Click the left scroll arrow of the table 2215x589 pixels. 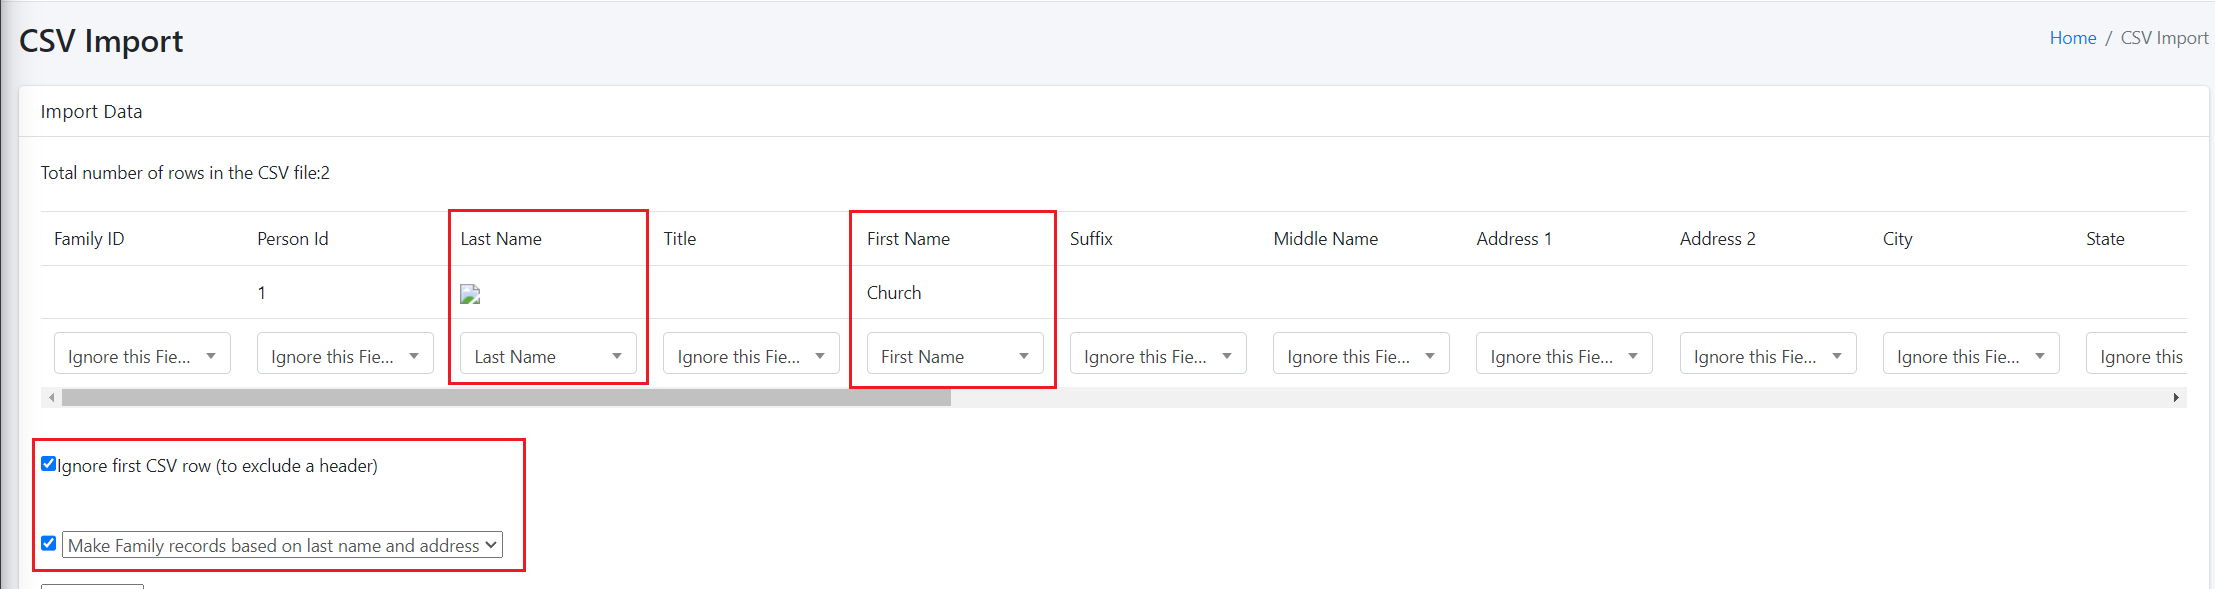click(51, 398)
